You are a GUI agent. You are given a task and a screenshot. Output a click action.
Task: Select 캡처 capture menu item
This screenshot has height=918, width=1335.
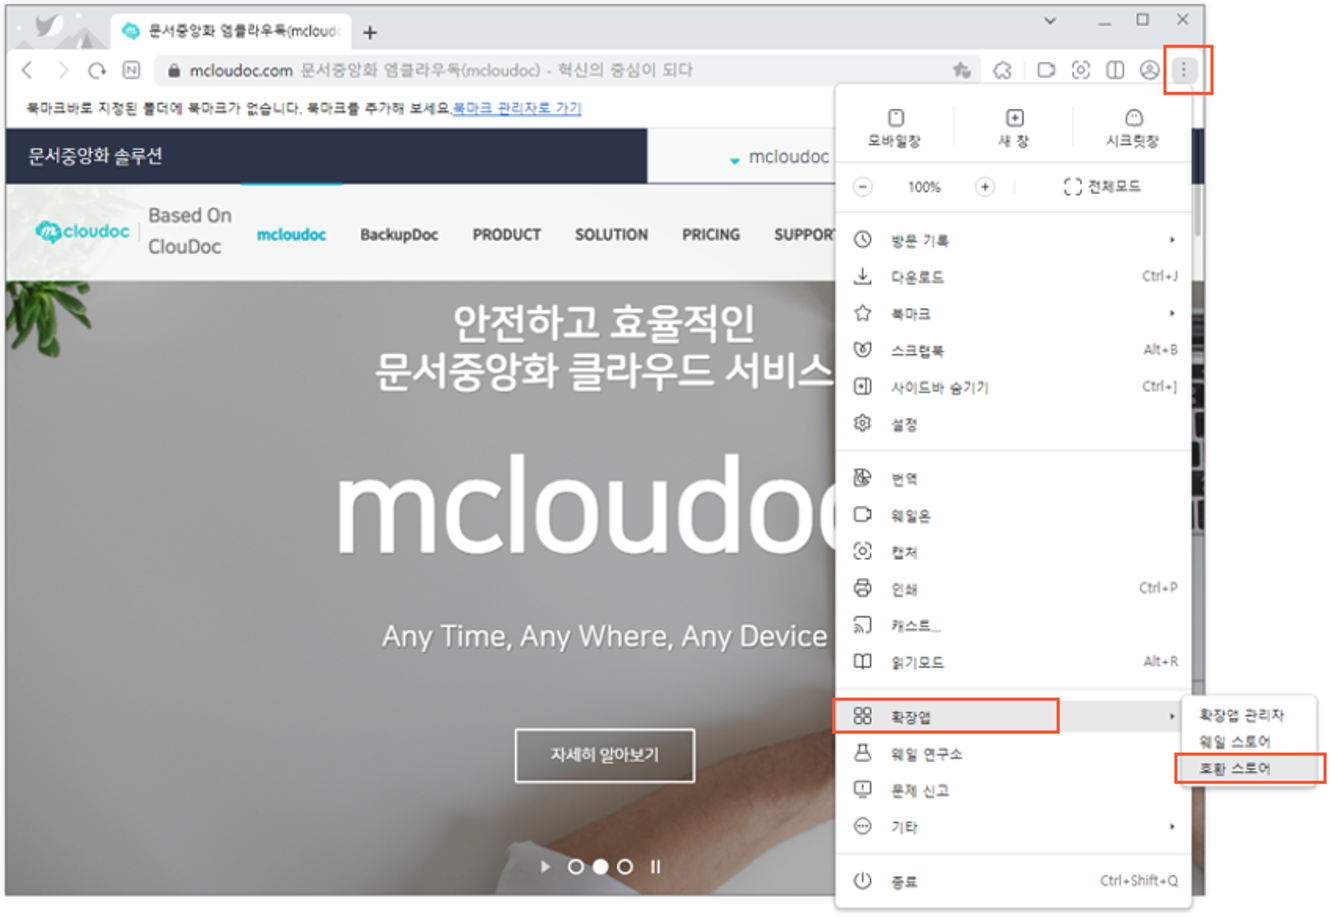pos(1013,553)
